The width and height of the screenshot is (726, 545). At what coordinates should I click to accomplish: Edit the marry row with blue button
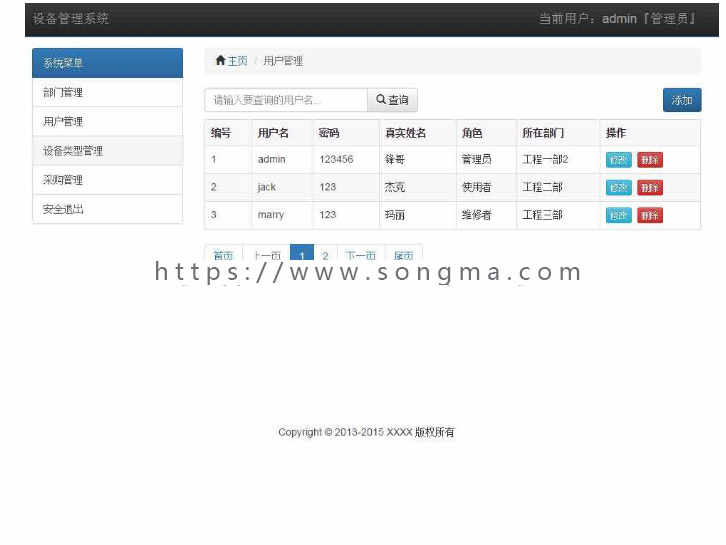click(x=619, y=215)
